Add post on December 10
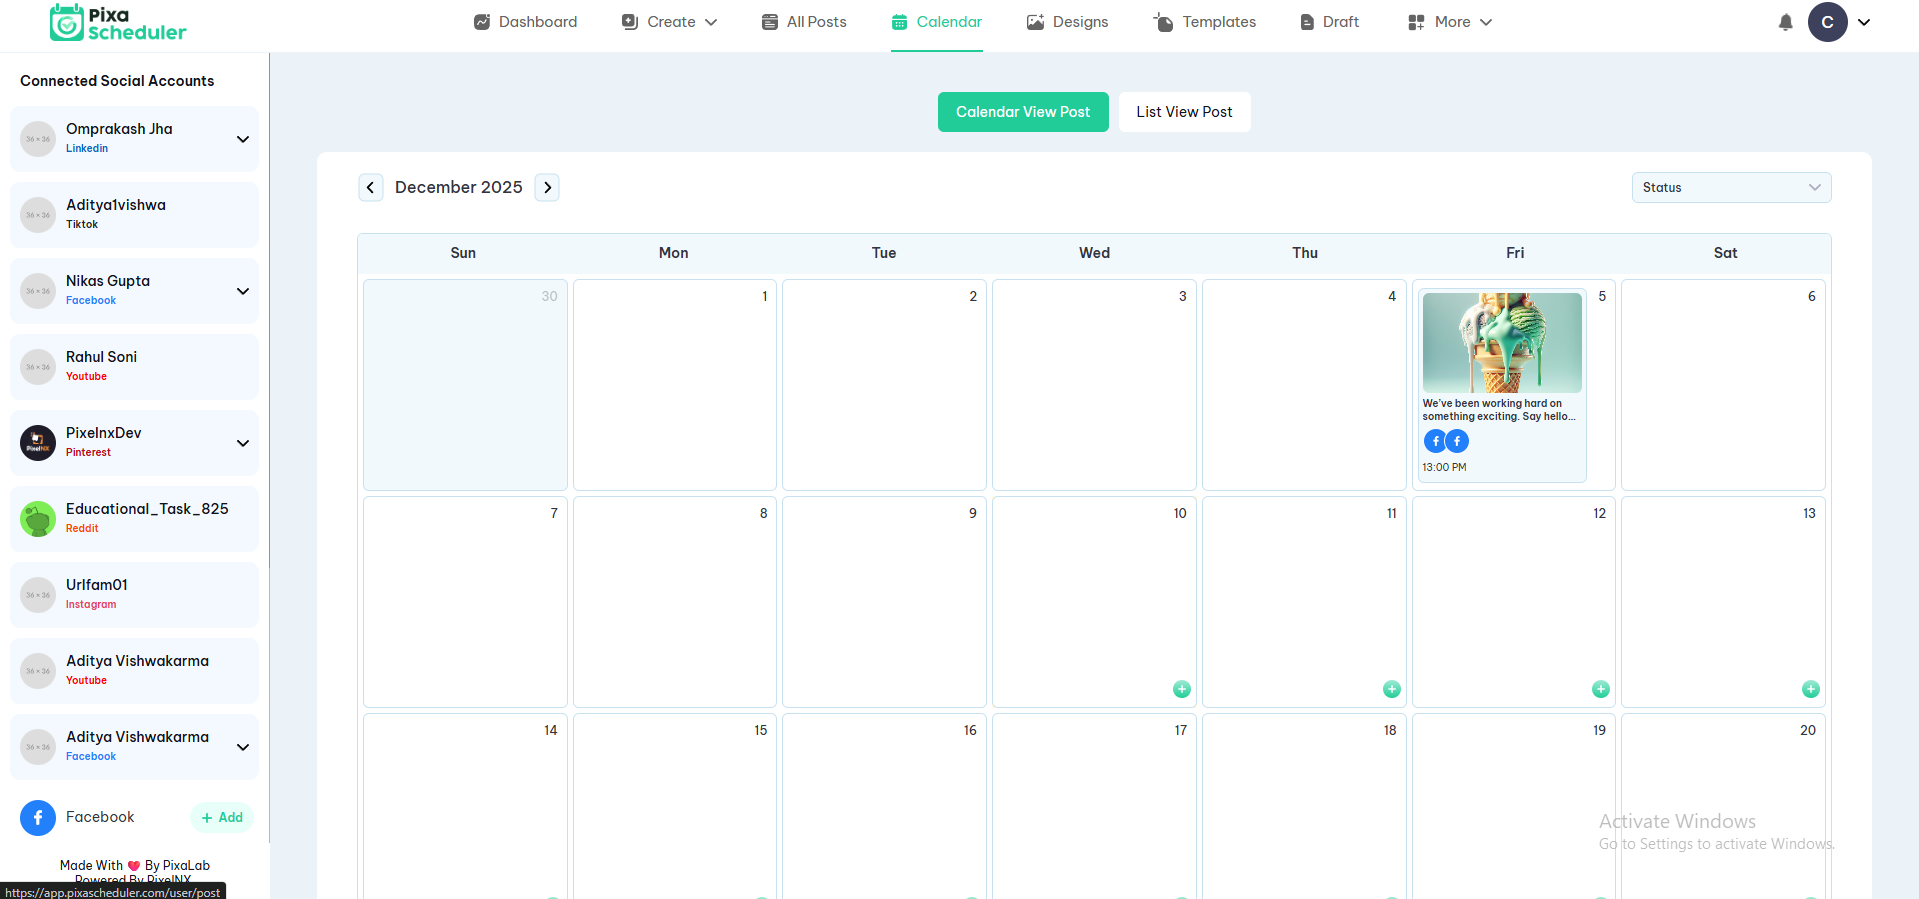The width and height of the screenshot is (1919, 899). pyautogui.click(x=1182, y=689)
